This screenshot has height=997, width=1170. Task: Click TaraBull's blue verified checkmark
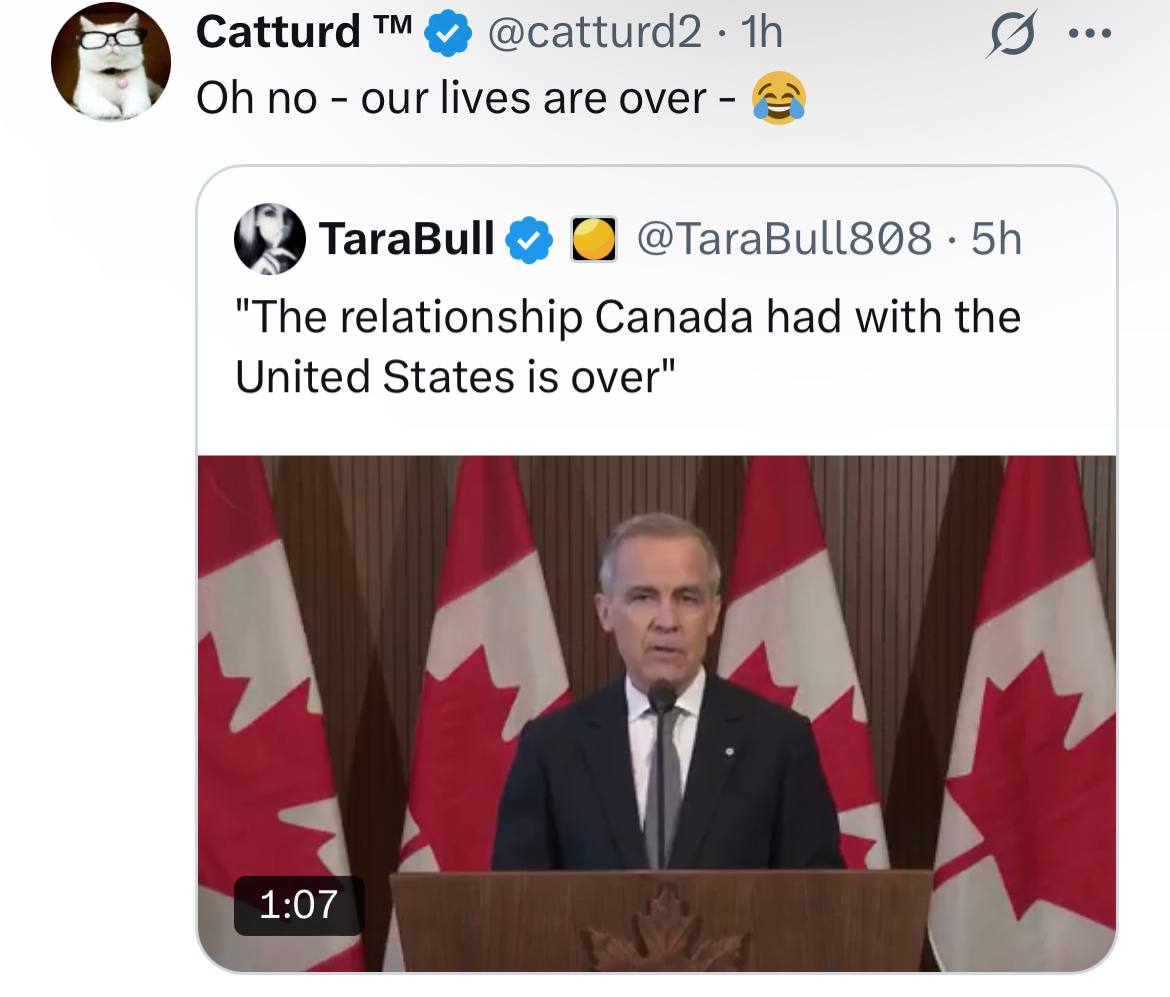pyautogui.click(x=530, y=240)
